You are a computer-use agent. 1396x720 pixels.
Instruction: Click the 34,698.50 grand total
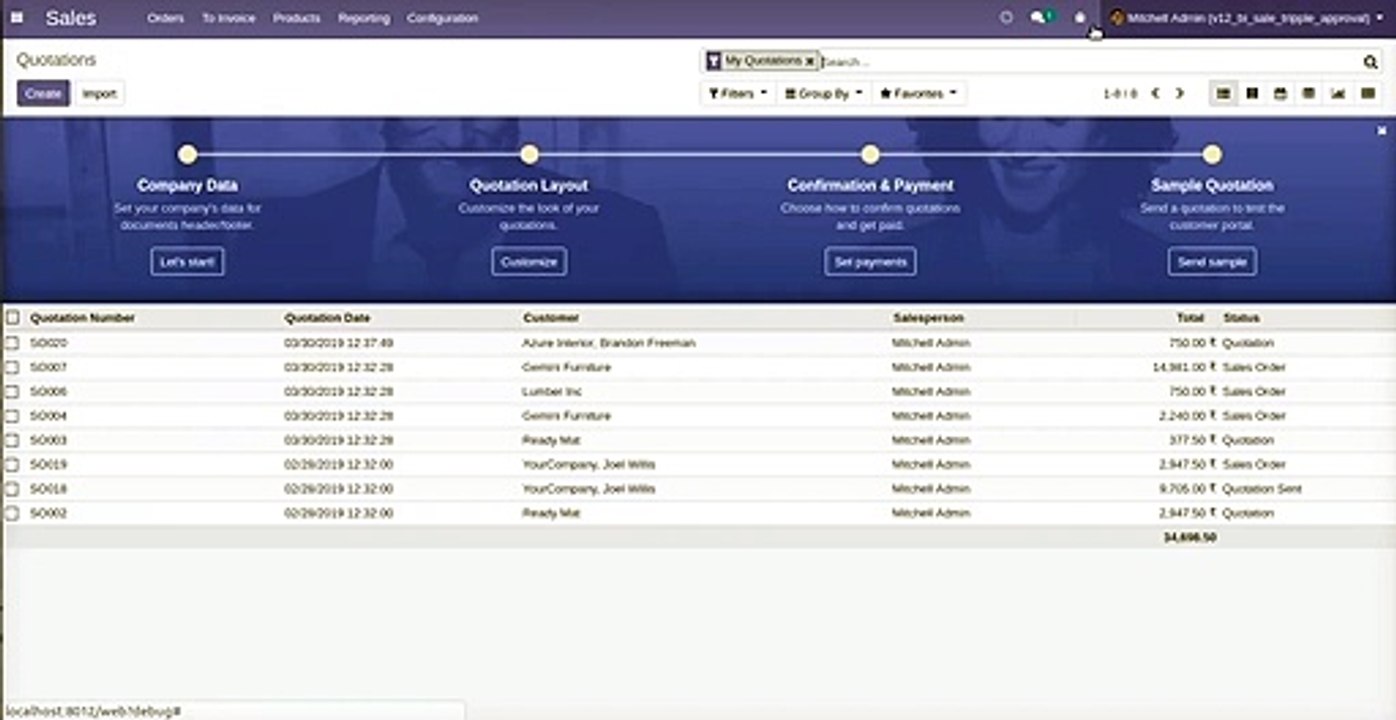coord(1190,538)
